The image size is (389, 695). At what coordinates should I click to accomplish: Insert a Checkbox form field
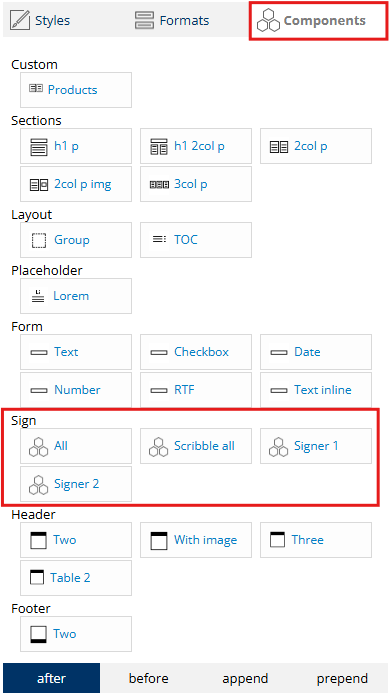point(196,352)
